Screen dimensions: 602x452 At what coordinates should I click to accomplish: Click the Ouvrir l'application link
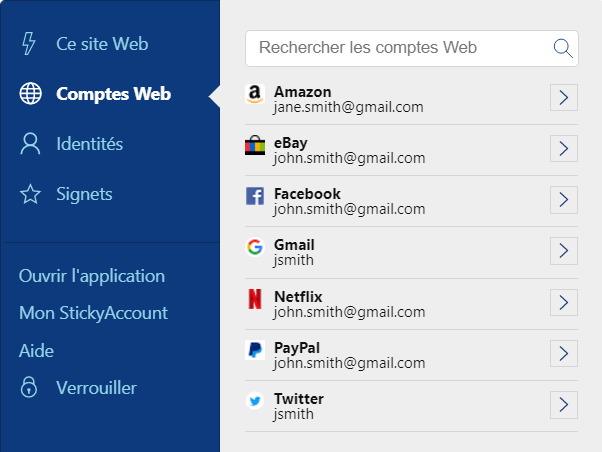pyautogui.click(x=92, y=276)
